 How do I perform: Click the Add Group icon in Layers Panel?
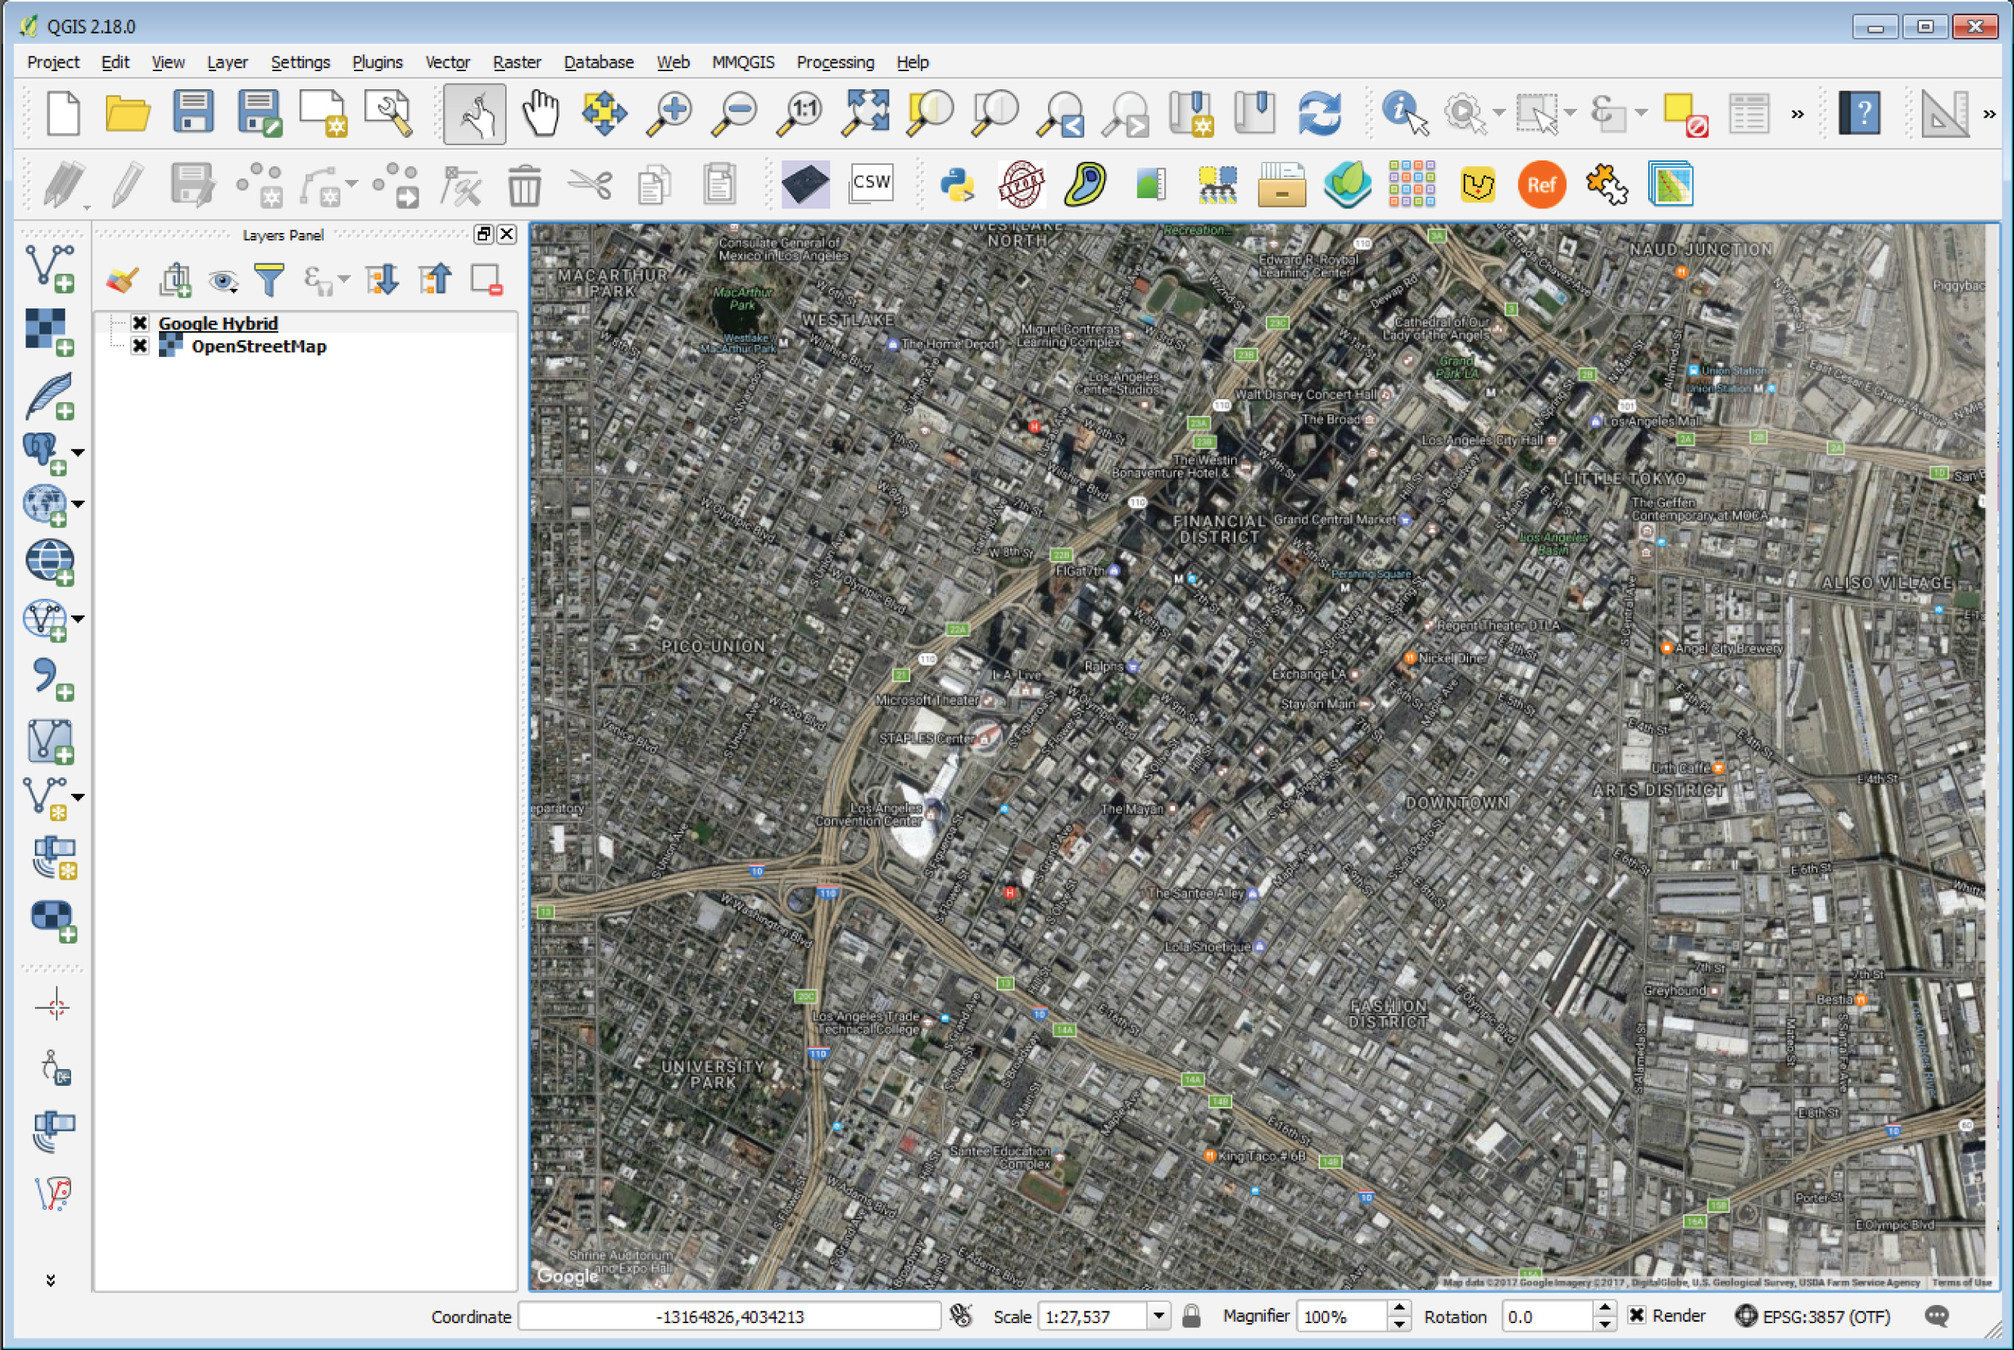pyautogui.click(x=175, y=280)
